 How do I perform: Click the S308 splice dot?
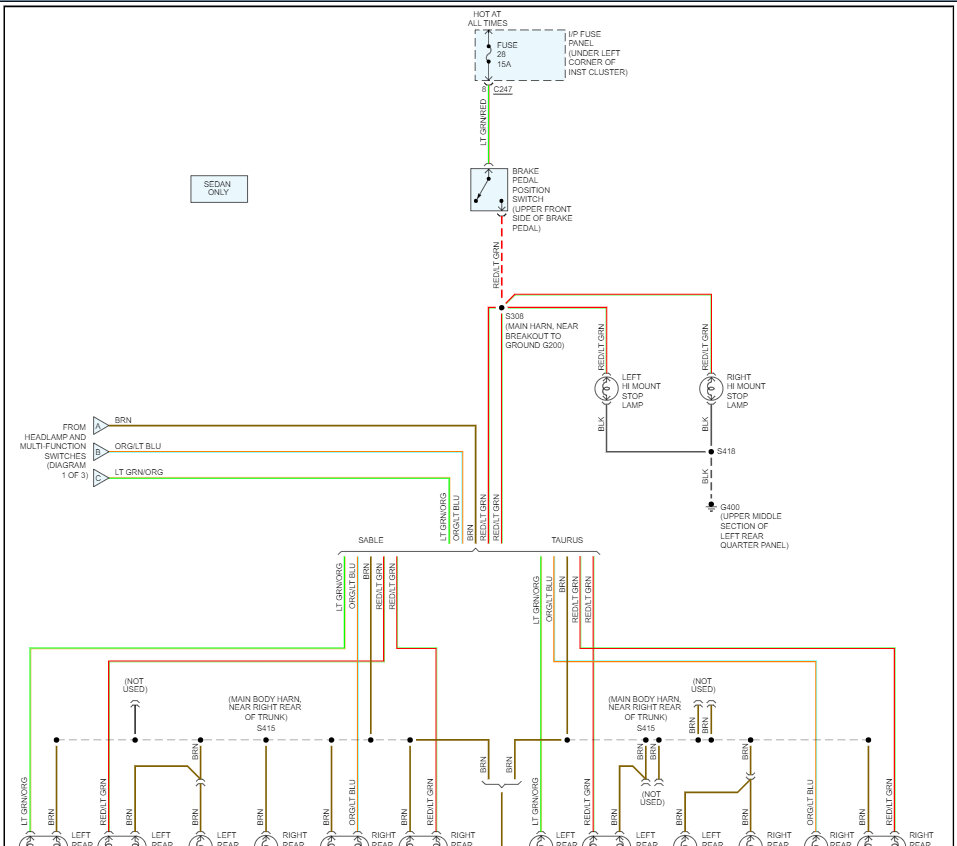(x=502, y=308)
